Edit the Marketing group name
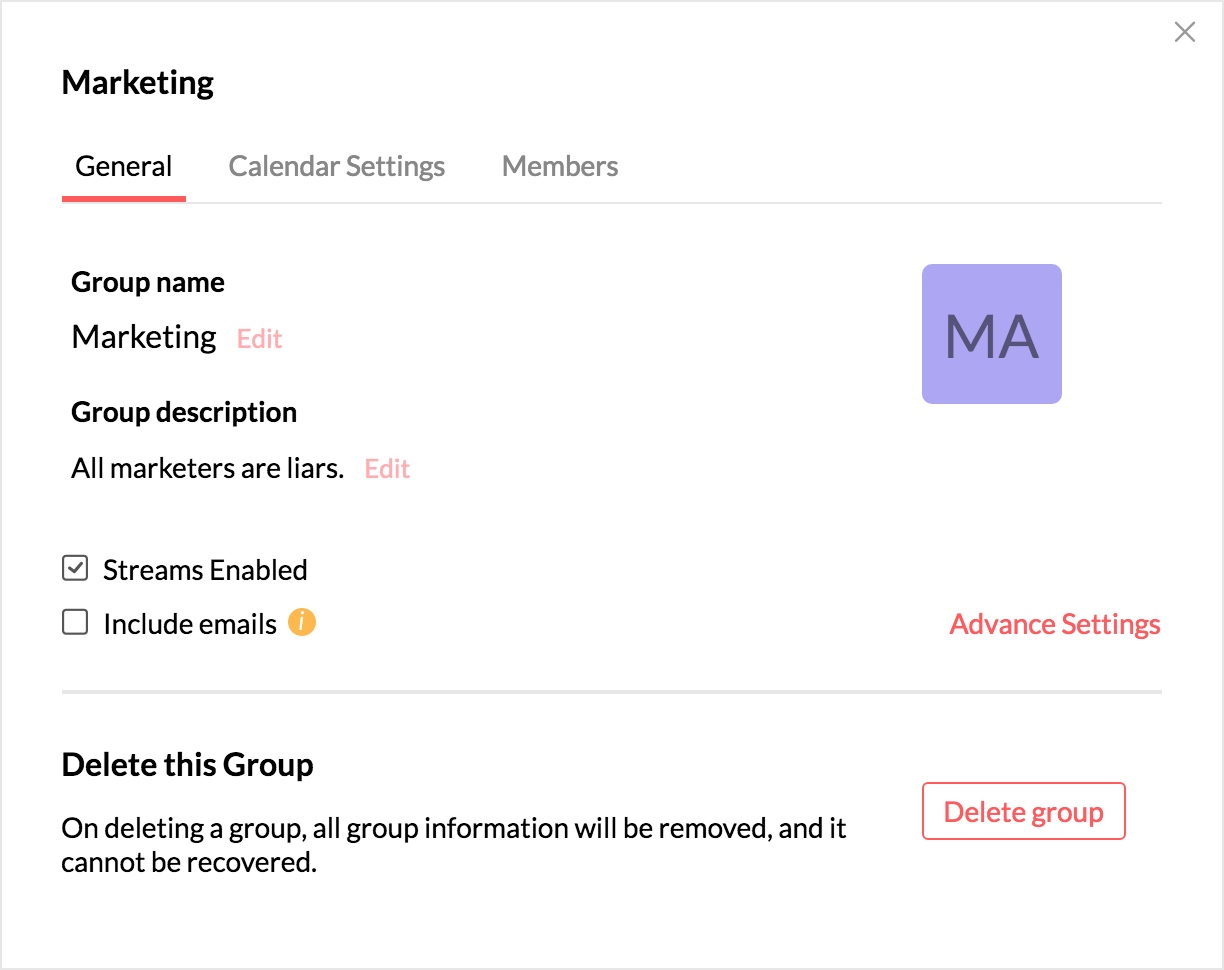The image size is (1224, 970). coord(259,339)
